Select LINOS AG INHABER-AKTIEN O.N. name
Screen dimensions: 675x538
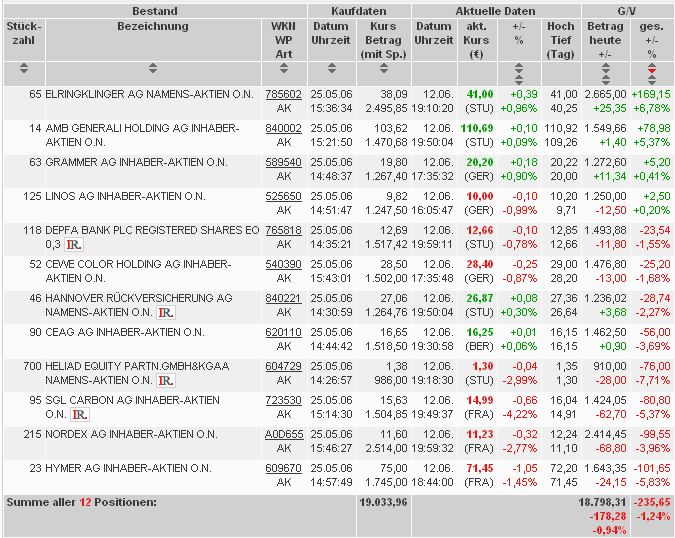tap(125, 196)
